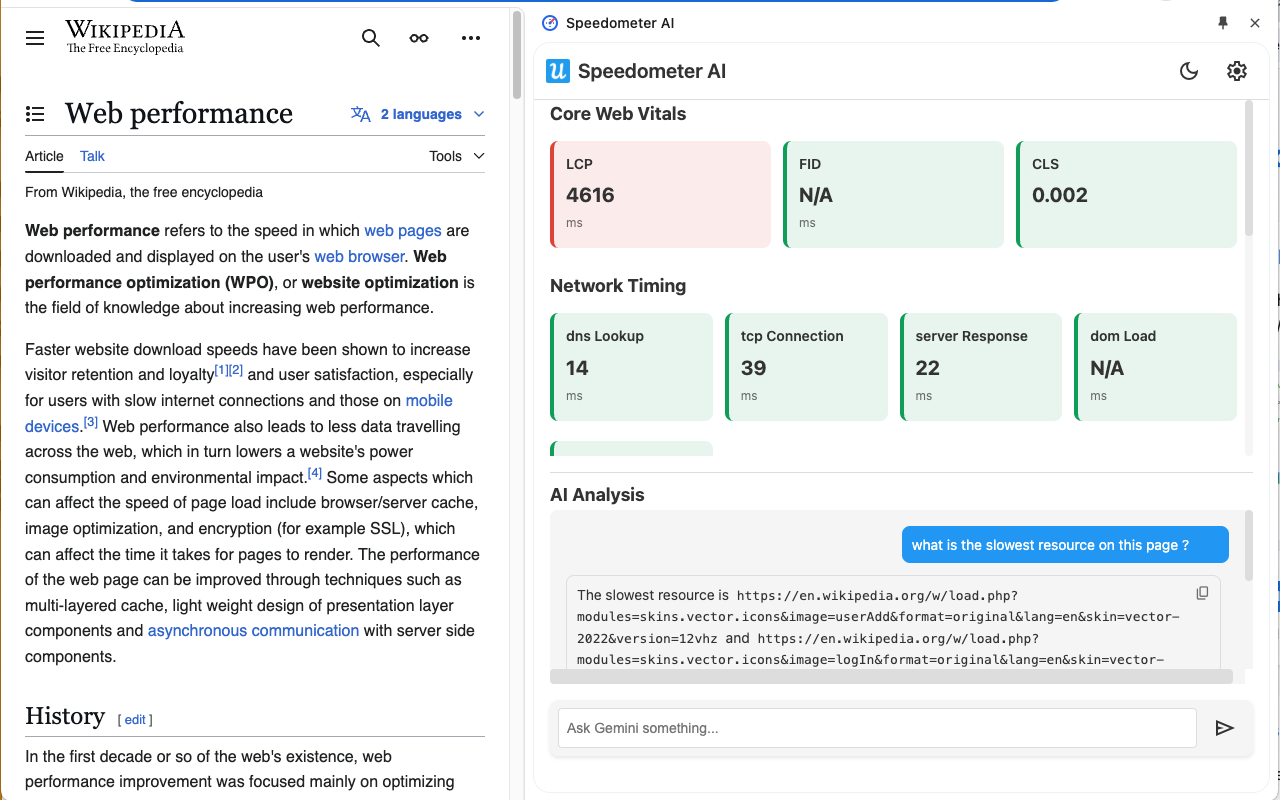
Task: Open Speedometer AI settings gear
Action: click(x=1237, y=71)
